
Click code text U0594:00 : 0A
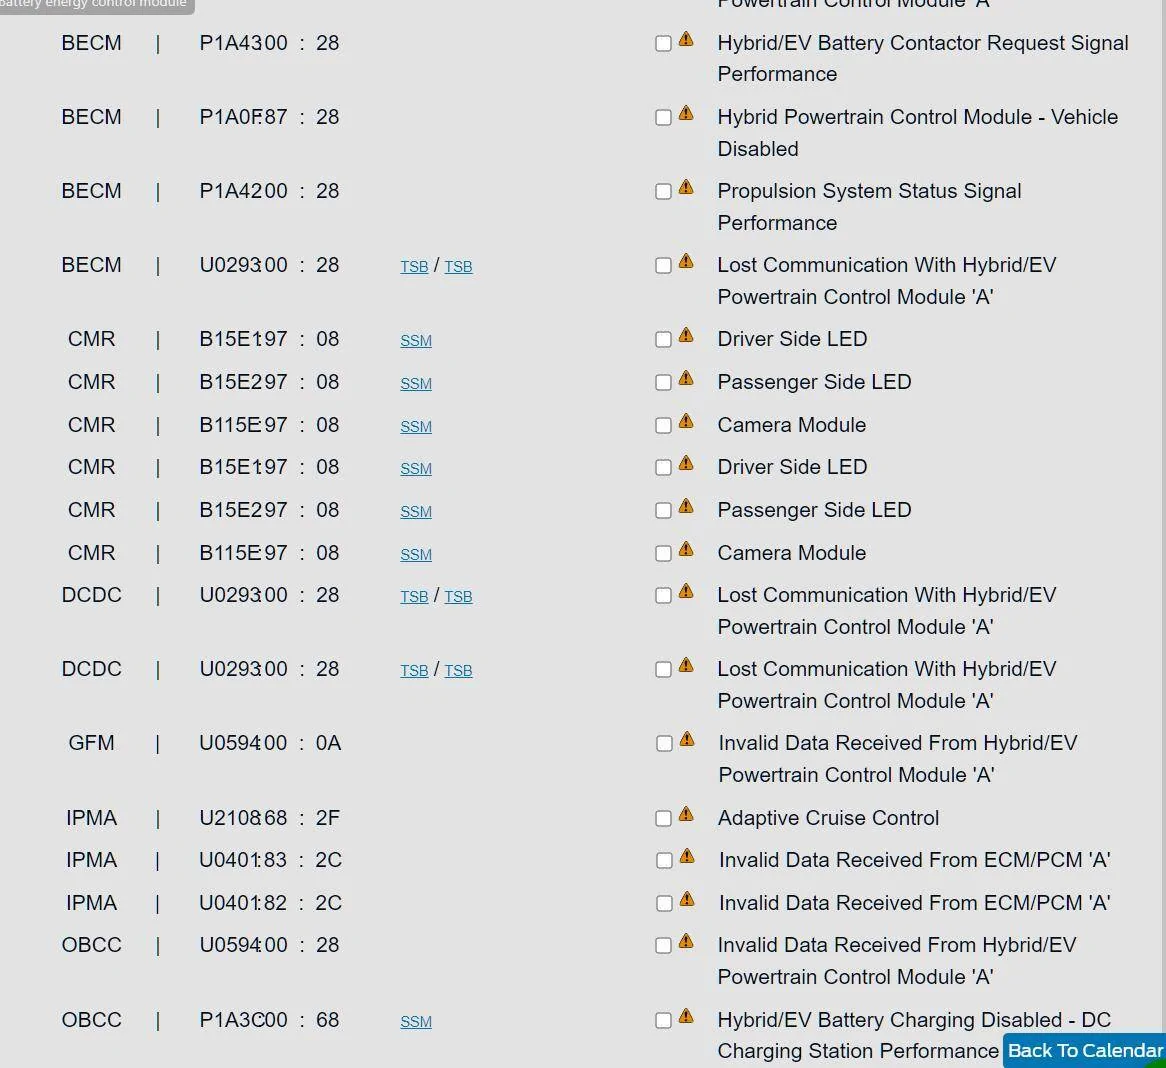pyautogui.click(x=270, y=743)
